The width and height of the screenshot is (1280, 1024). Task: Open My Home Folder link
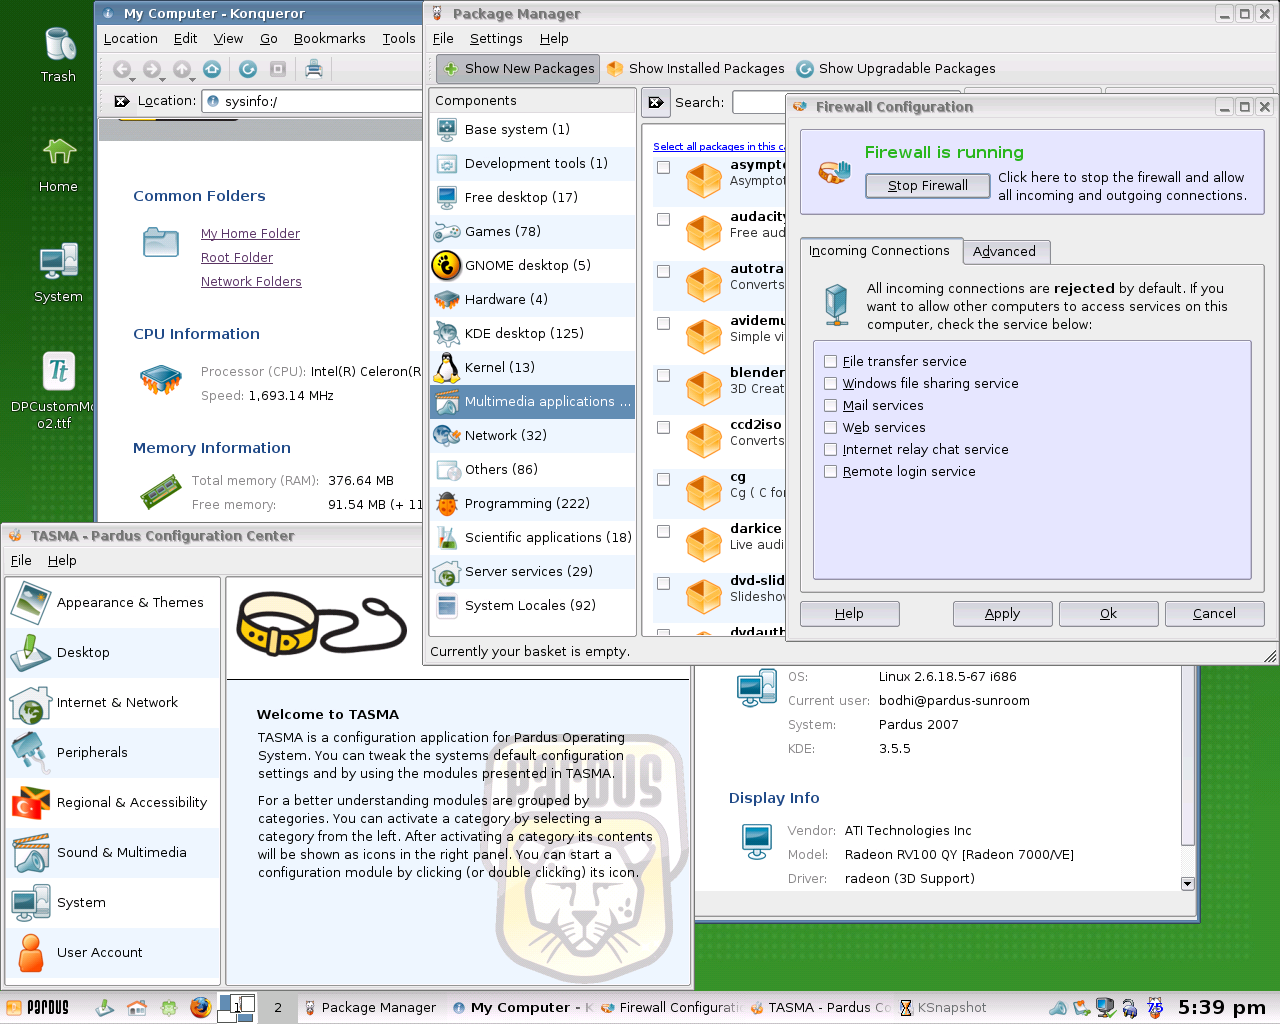(250, 234)
